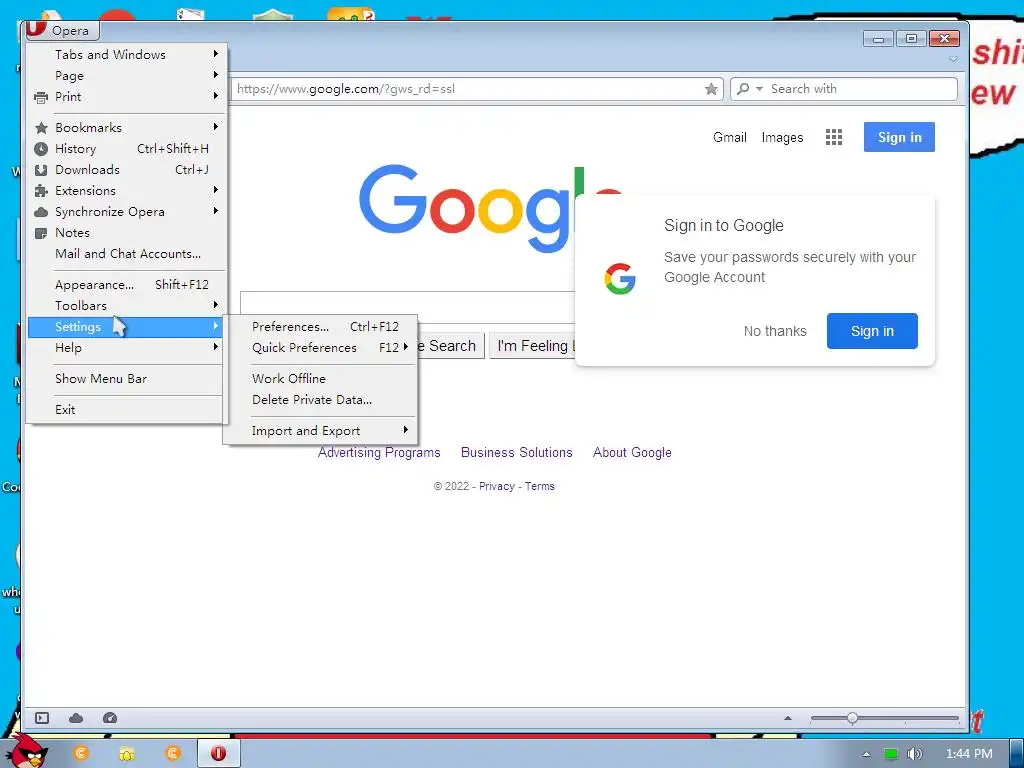The height and width of the screenshot is (768, 1024).
Task: Click the I'm Feeling Lucky button
Action: click(x=532, y=345)
